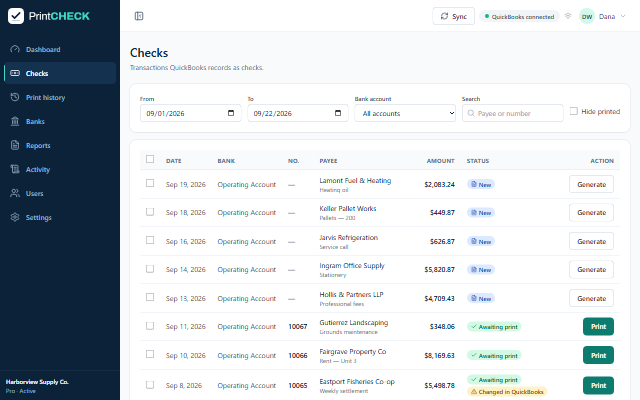Select the Sep 14, 2026 check row checkbox

tap(150, 269)
